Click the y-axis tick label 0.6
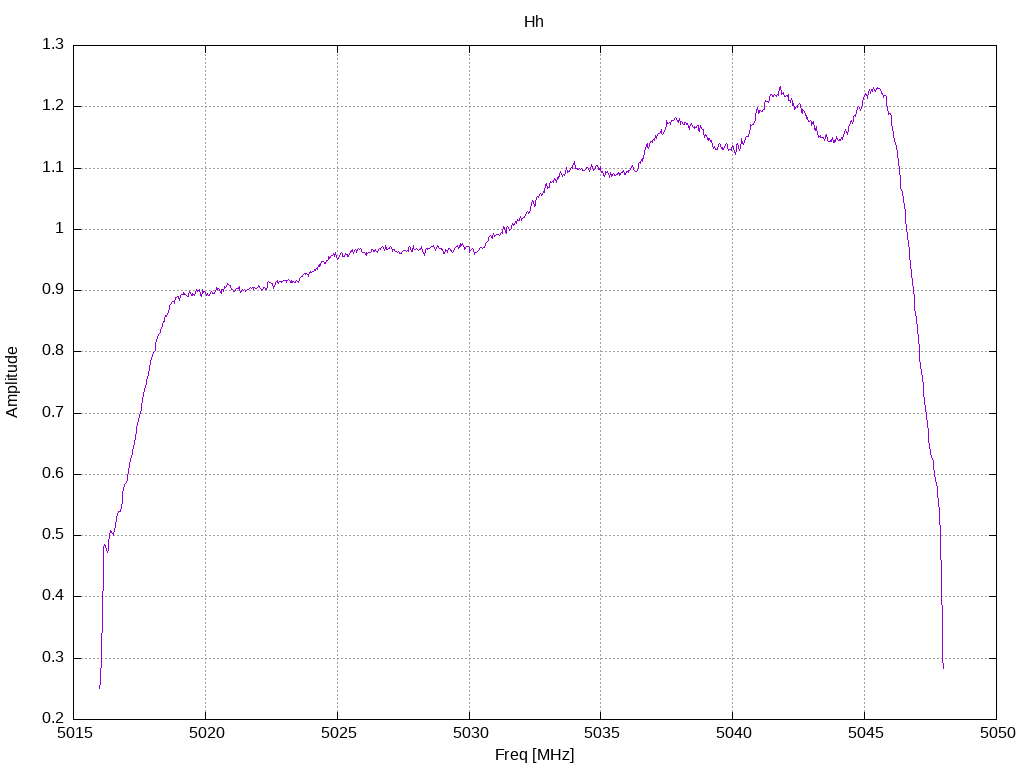The height and width of the screenshot is (768, 1024). tap(53, 473)
